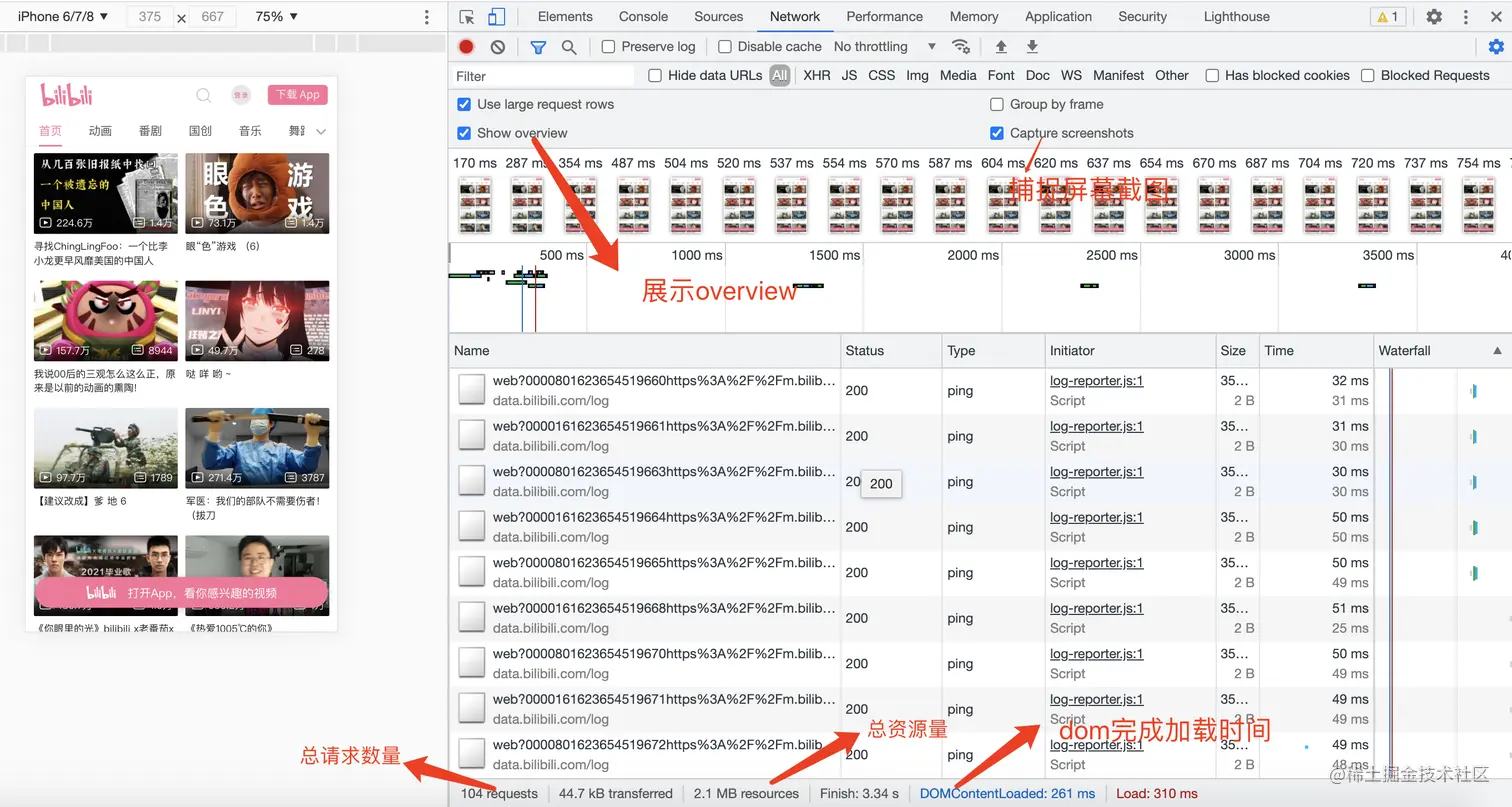This screenshot has width=1512, height=807.
Task: Clear the network log
Action: click(498, 47)
